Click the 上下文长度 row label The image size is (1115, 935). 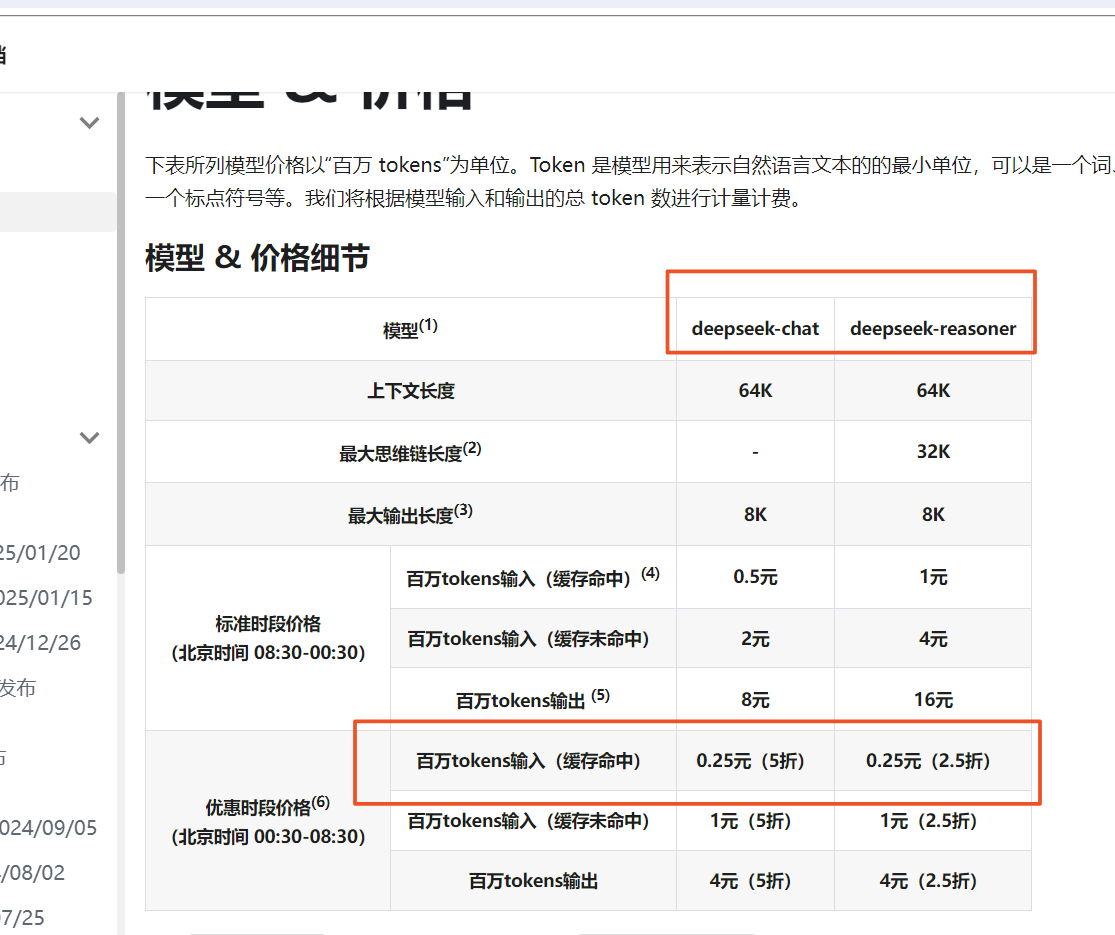click(x=410, y=390)
